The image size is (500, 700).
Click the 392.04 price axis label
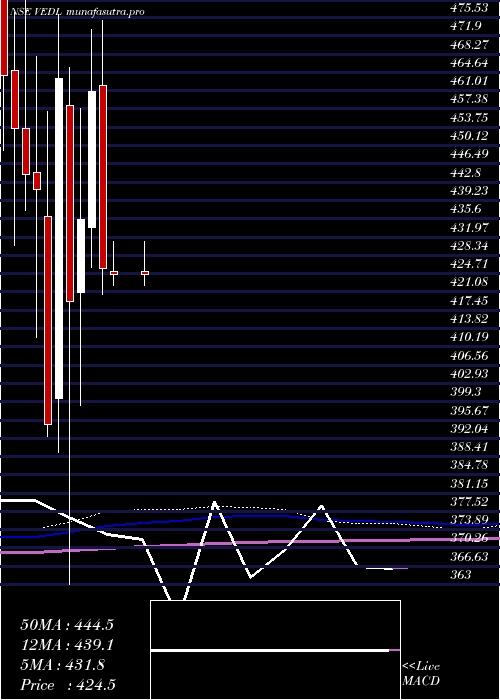pos(470,428)
